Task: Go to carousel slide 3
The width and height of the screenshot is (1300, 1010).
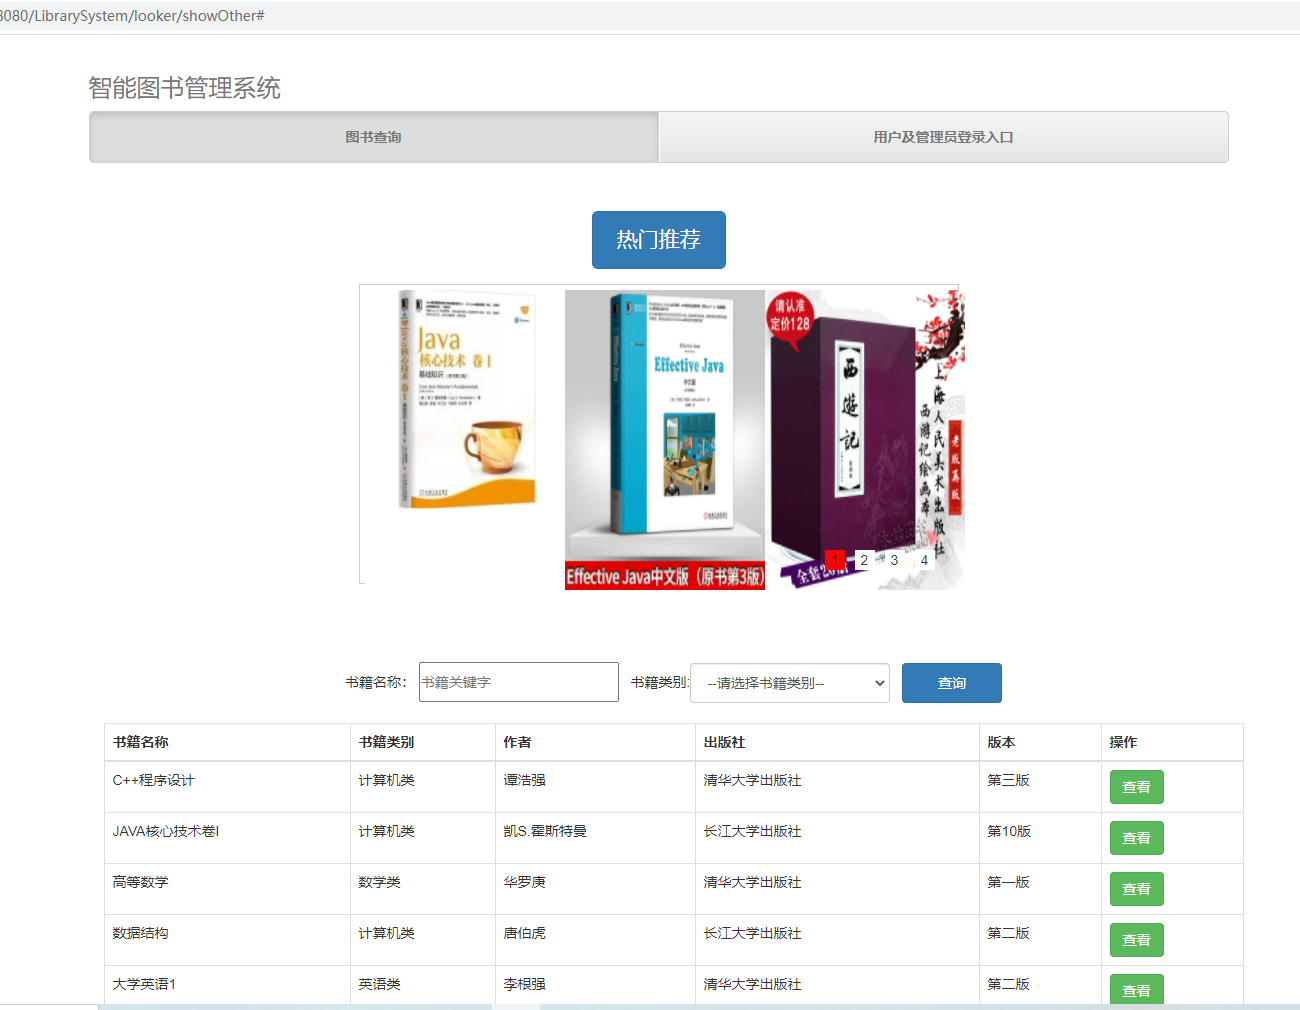Action: [x=894, y=560]
